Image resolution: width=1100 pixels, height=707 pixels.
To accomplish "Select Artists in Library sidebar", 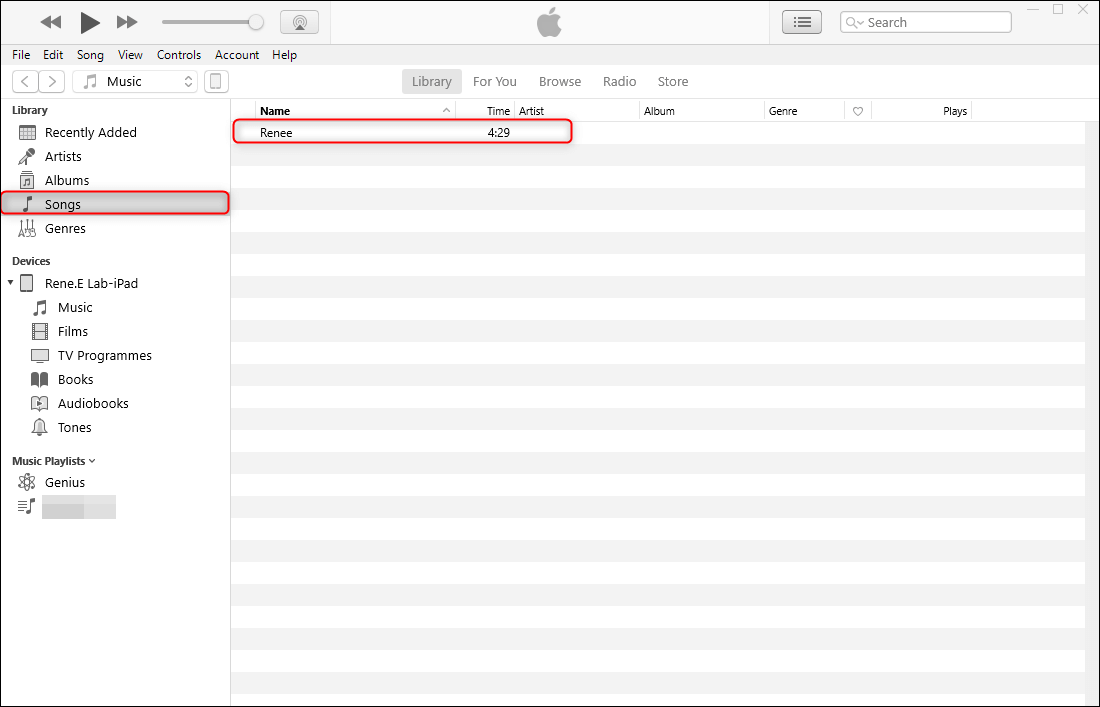I will (115, 156).
